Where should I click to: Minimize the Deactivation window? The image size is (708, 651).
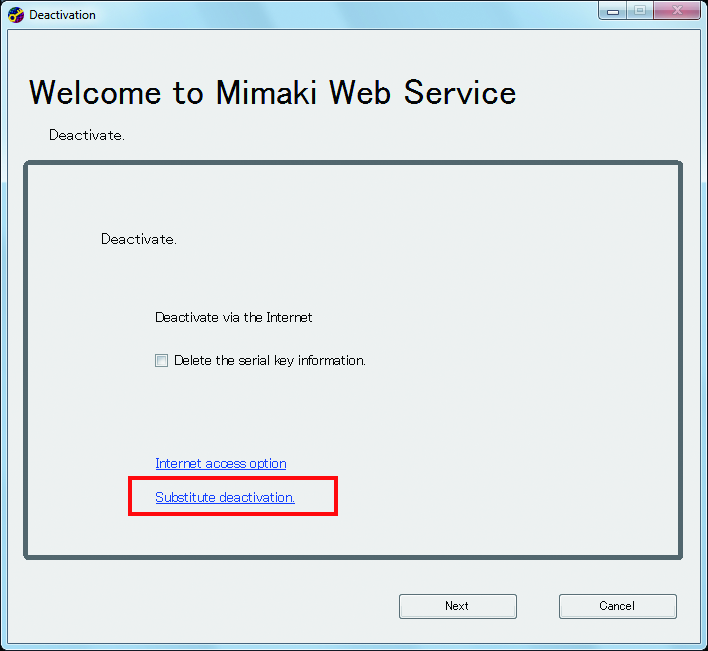click(612, 10)
